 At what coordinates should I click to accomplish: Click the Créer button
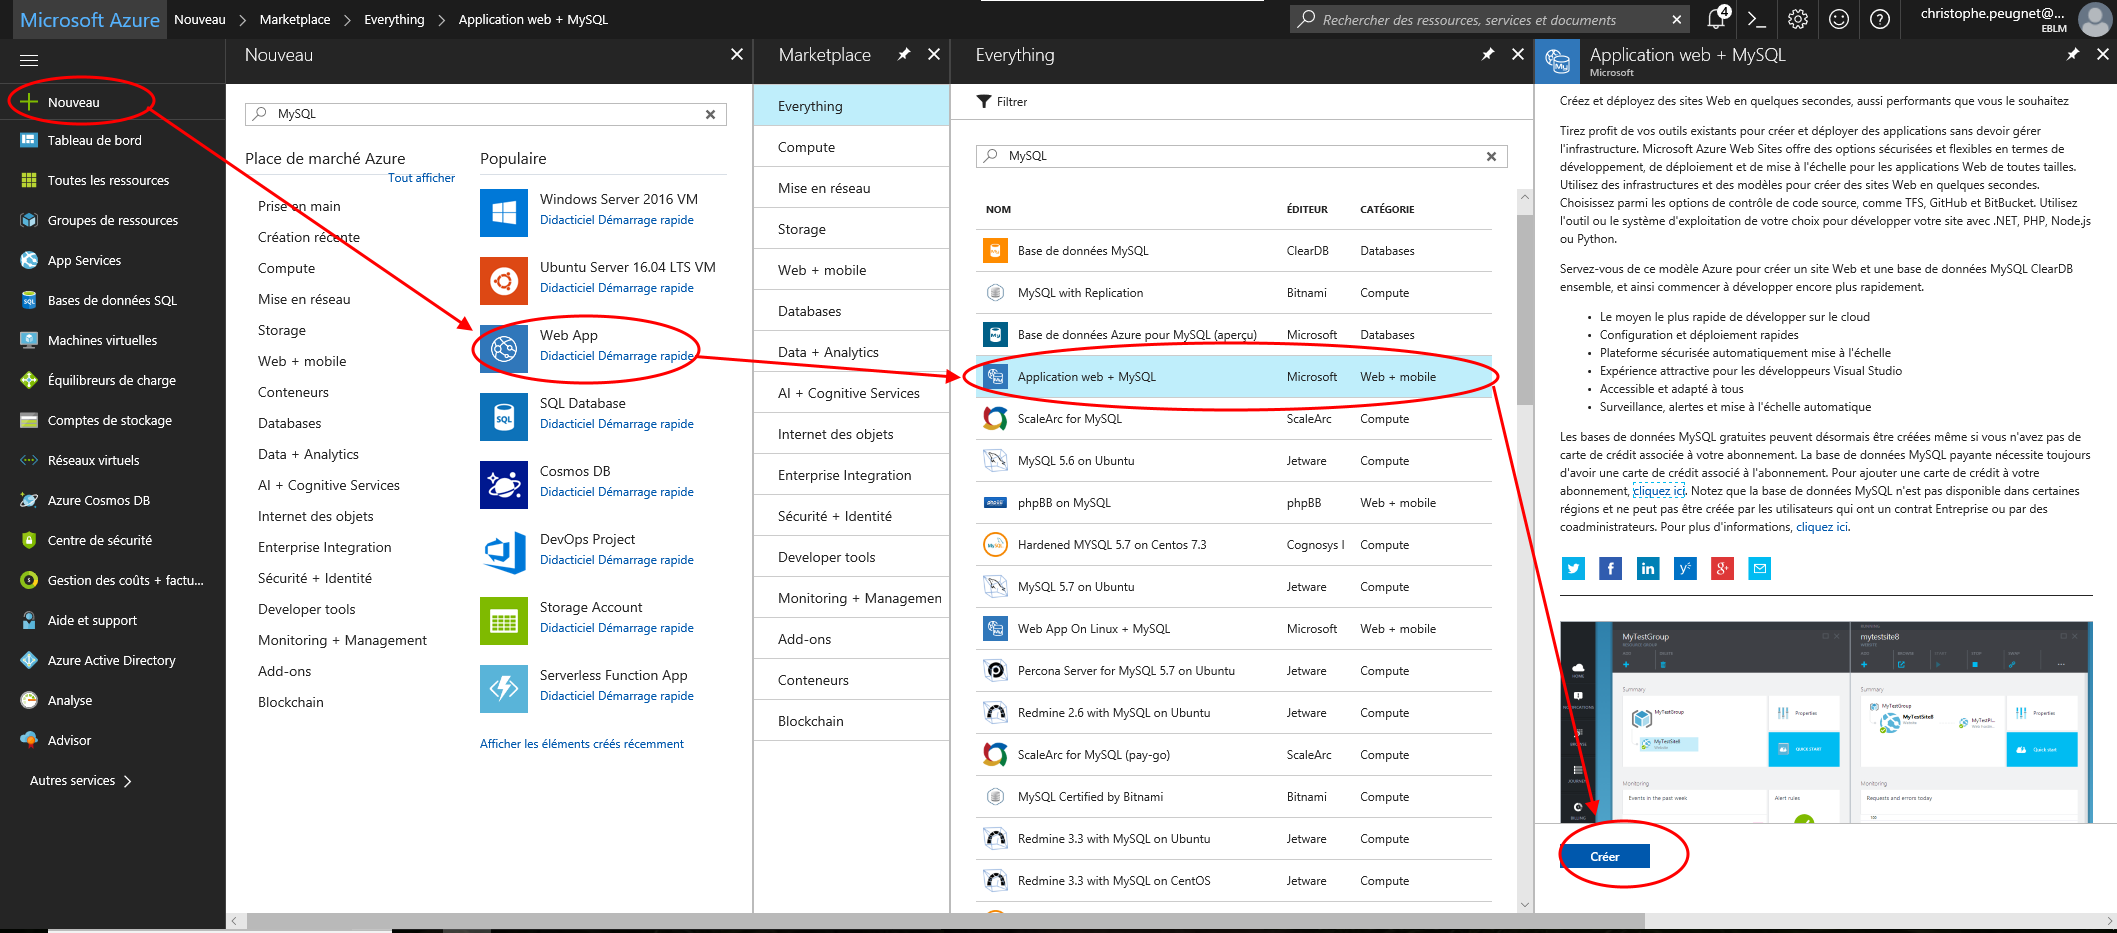1604,856
